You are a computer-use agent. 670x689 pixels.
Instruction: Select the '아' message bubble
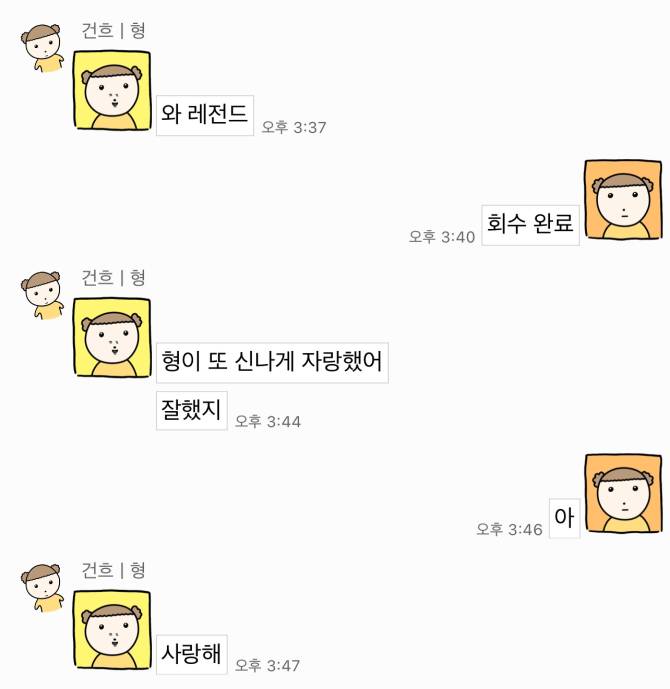point(565,518)
